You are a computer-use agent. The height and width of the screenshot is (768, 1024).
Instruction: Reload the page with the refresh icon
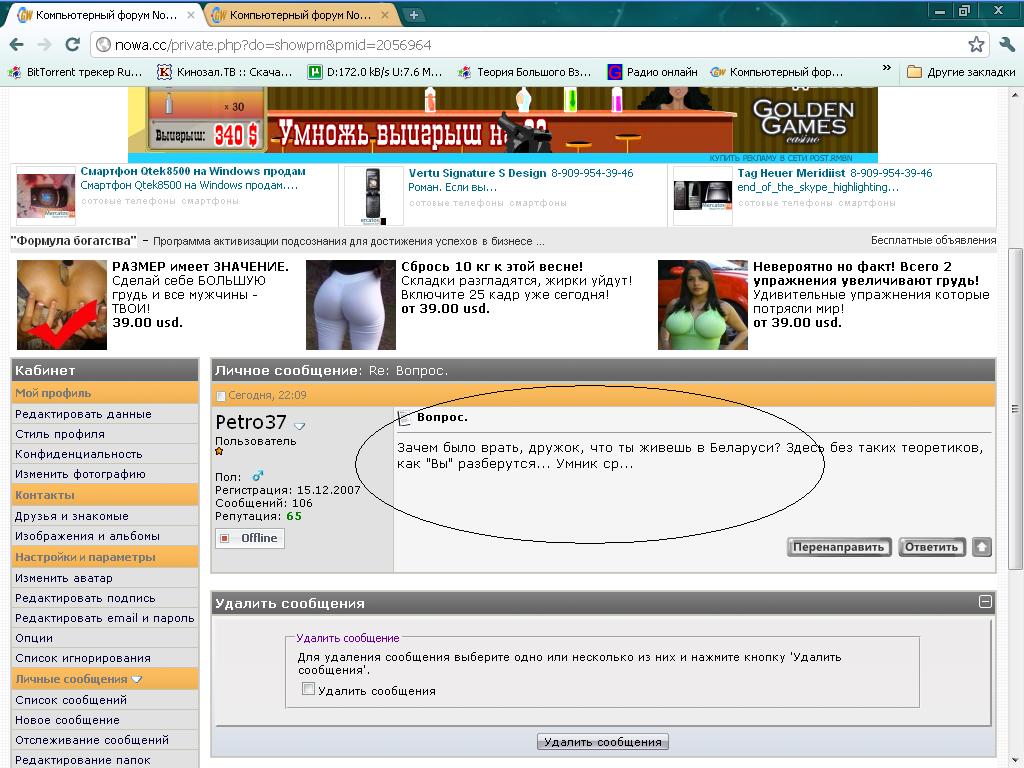coord(72,44)
